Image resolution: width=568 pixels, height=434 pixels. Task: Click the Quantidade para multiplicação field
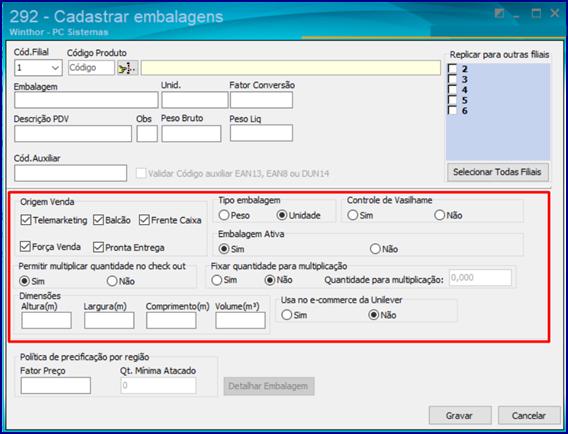(x=480, y=277)
